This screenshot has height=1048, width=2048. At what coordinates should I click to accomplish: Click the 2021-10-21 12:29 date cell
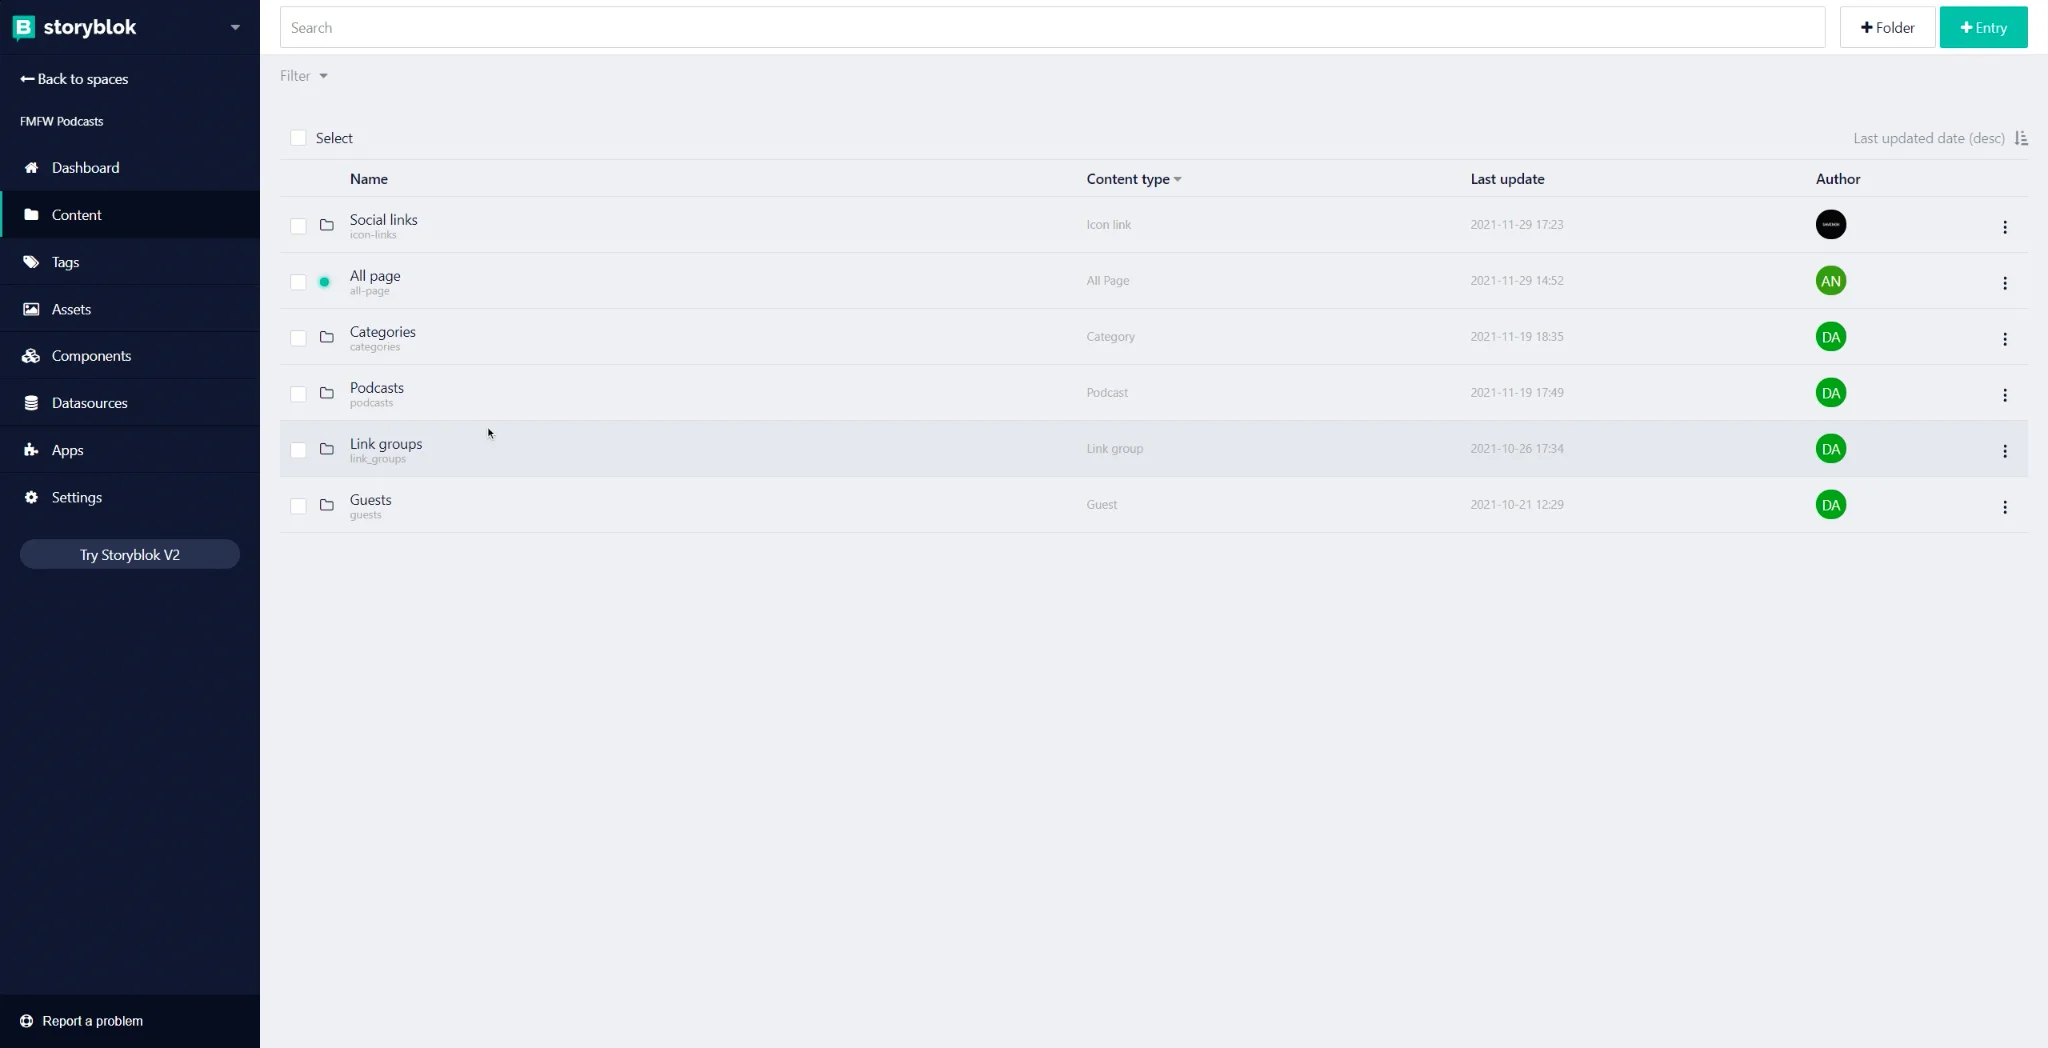click(1516, 505)
